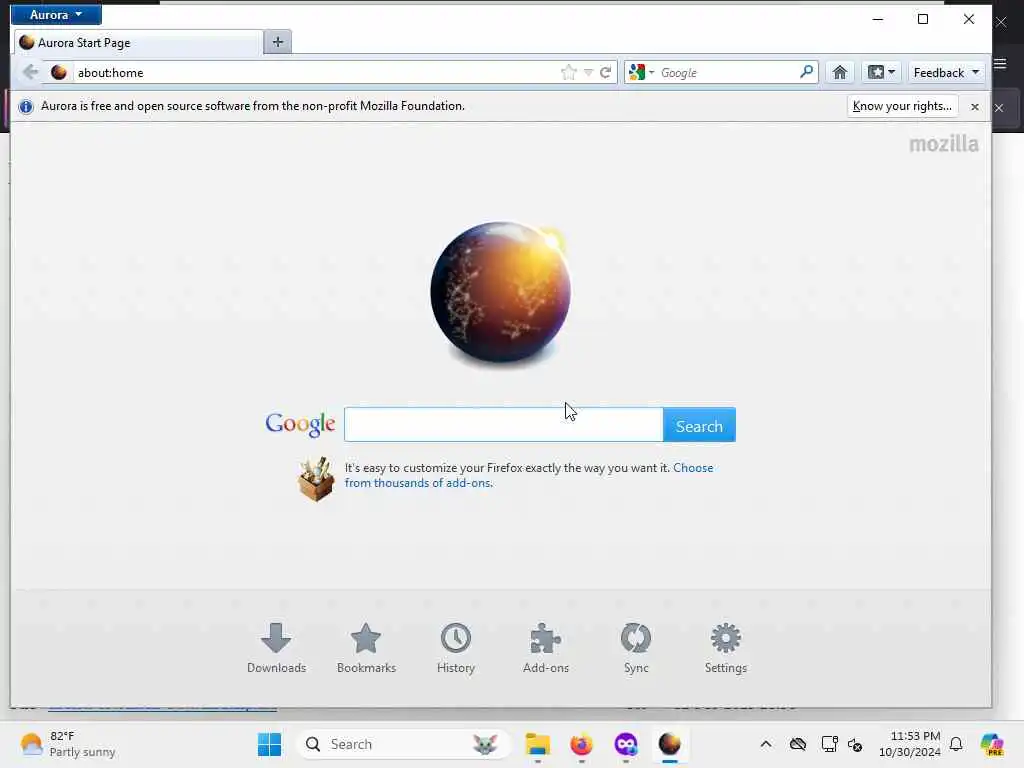Open Downloads from the start page
The height and width of the screenshot is (768, 1024).
(276, 648)
